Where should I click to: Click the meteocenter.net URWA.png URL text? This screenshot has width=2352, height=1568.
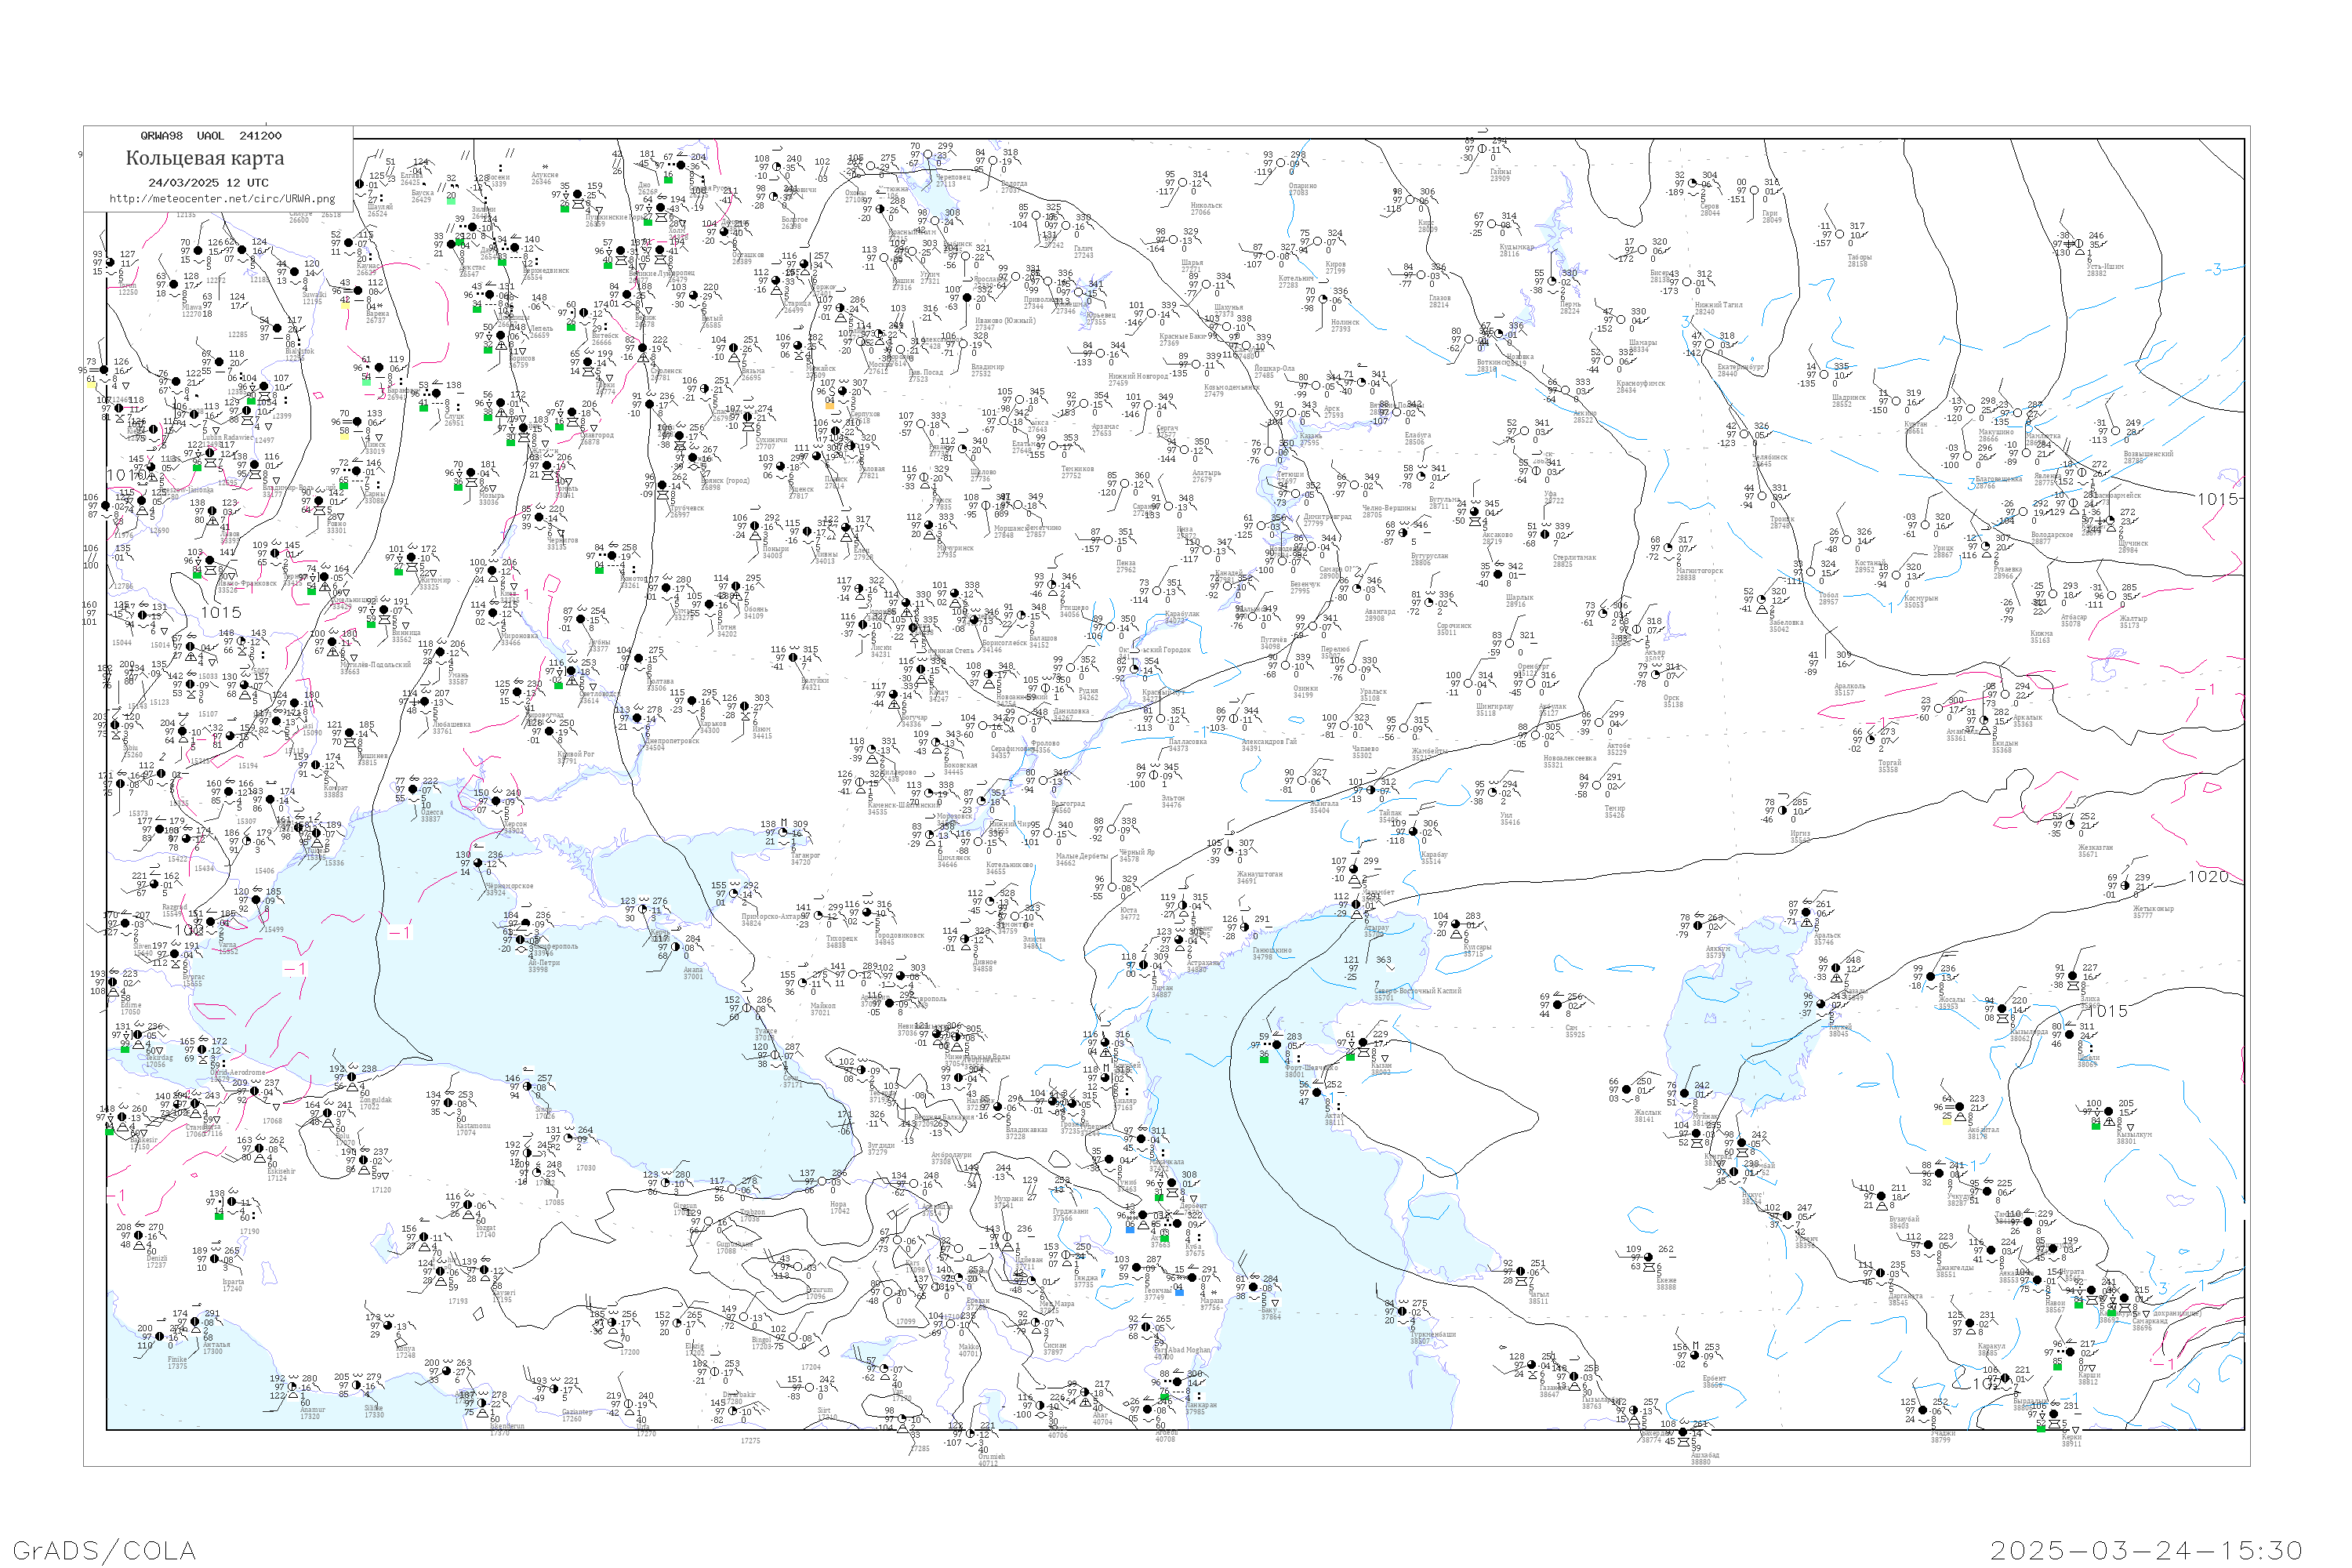[221, 198]
